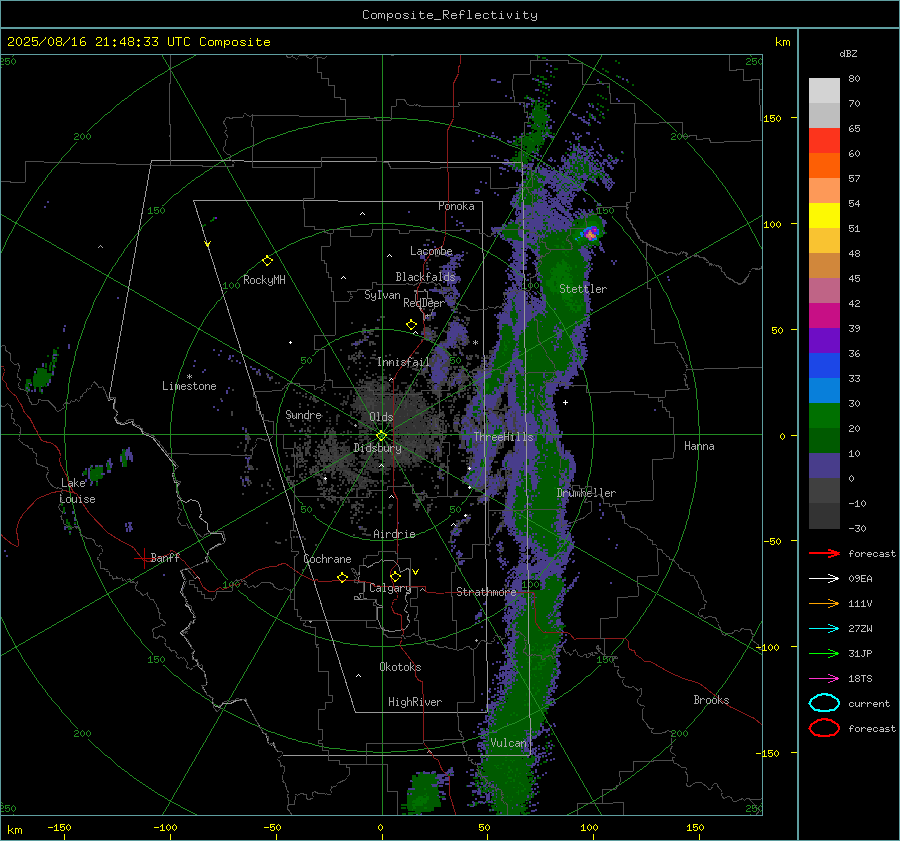The height and width of the screenshot is (841, 900).
Task: Click the cyan 27ZW arrow icon
Action: 824,629
